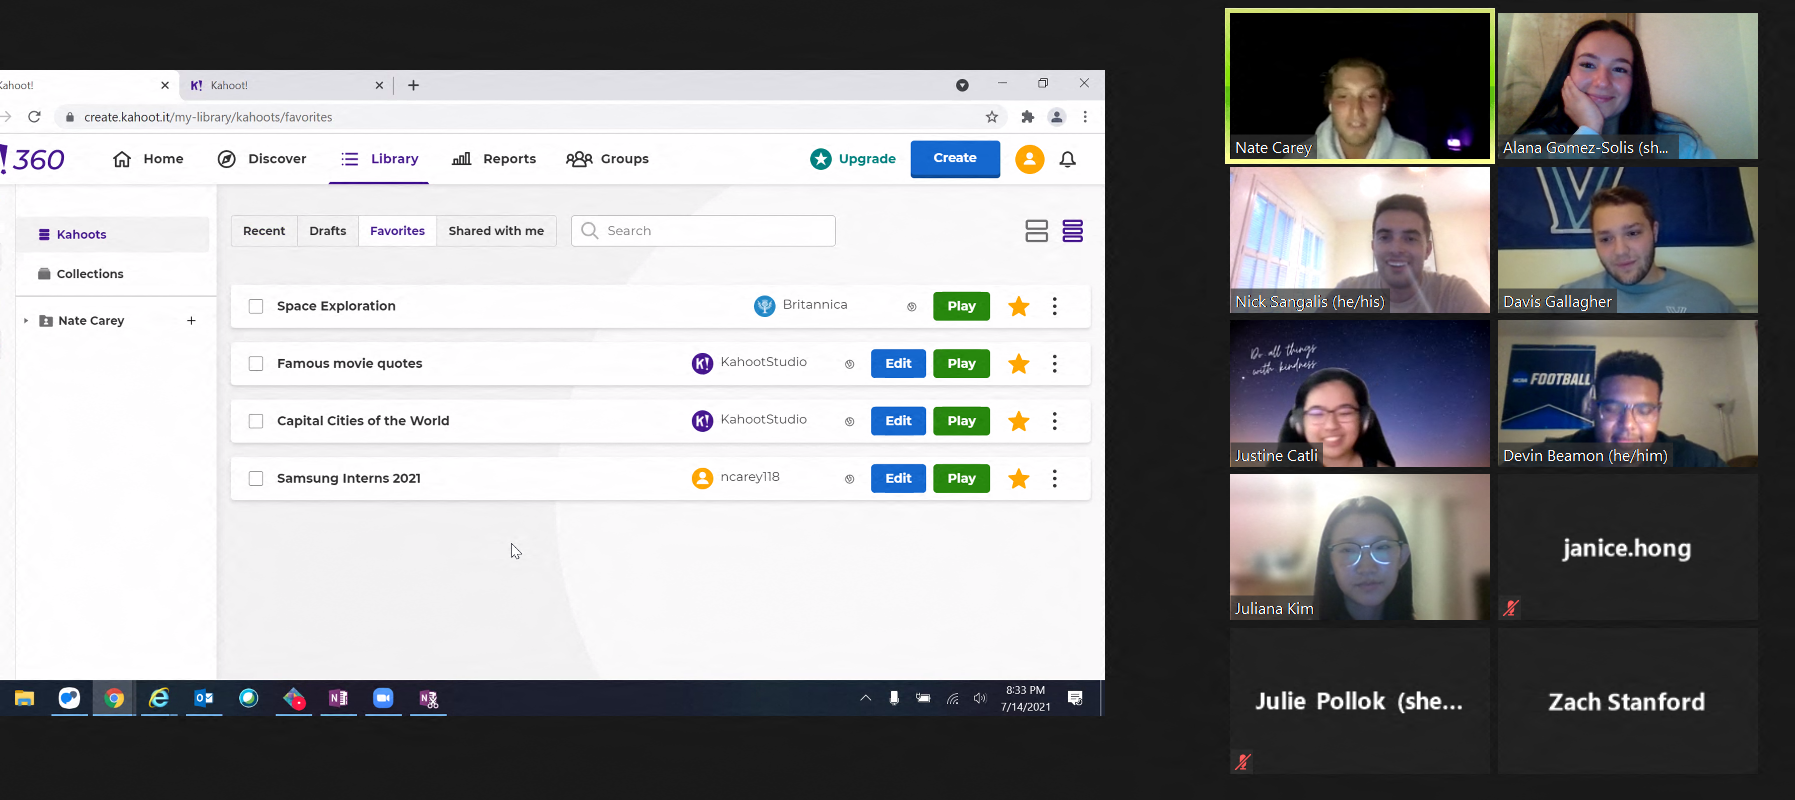Switch to expanded card view icon
The height and width of the screenshot is (800, 1795).
click(x=1036, y=231)
